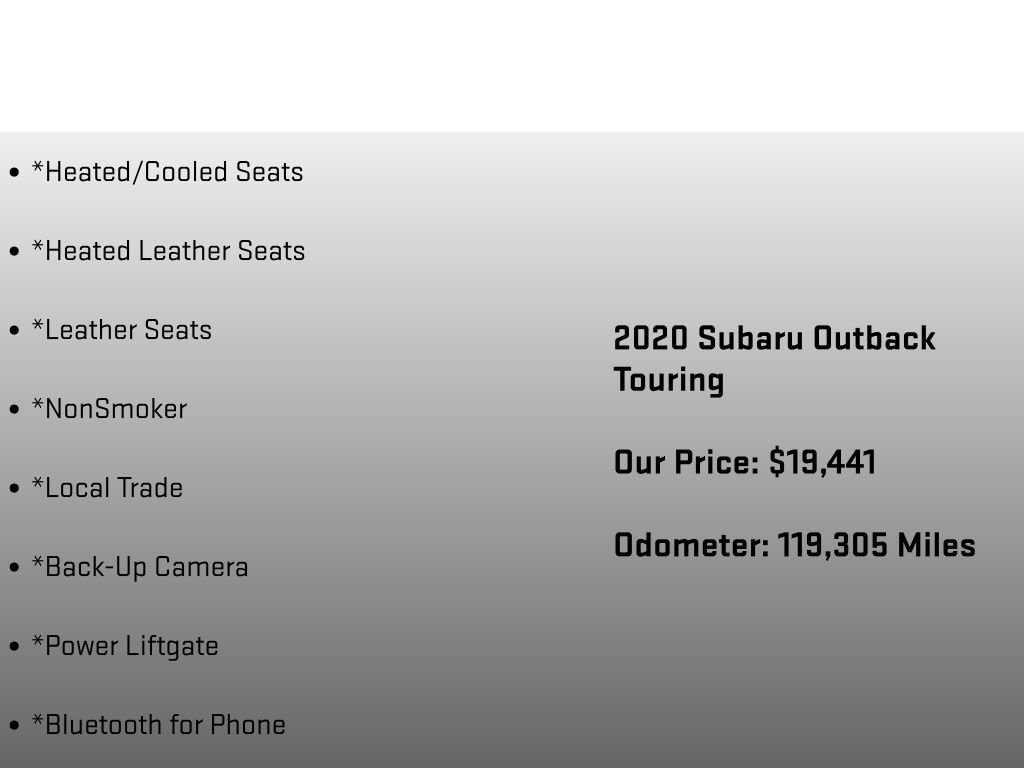The image size is (1024, 768).
Task: Click the bullet beside Local Trade
Action: (x=14, y=489)
